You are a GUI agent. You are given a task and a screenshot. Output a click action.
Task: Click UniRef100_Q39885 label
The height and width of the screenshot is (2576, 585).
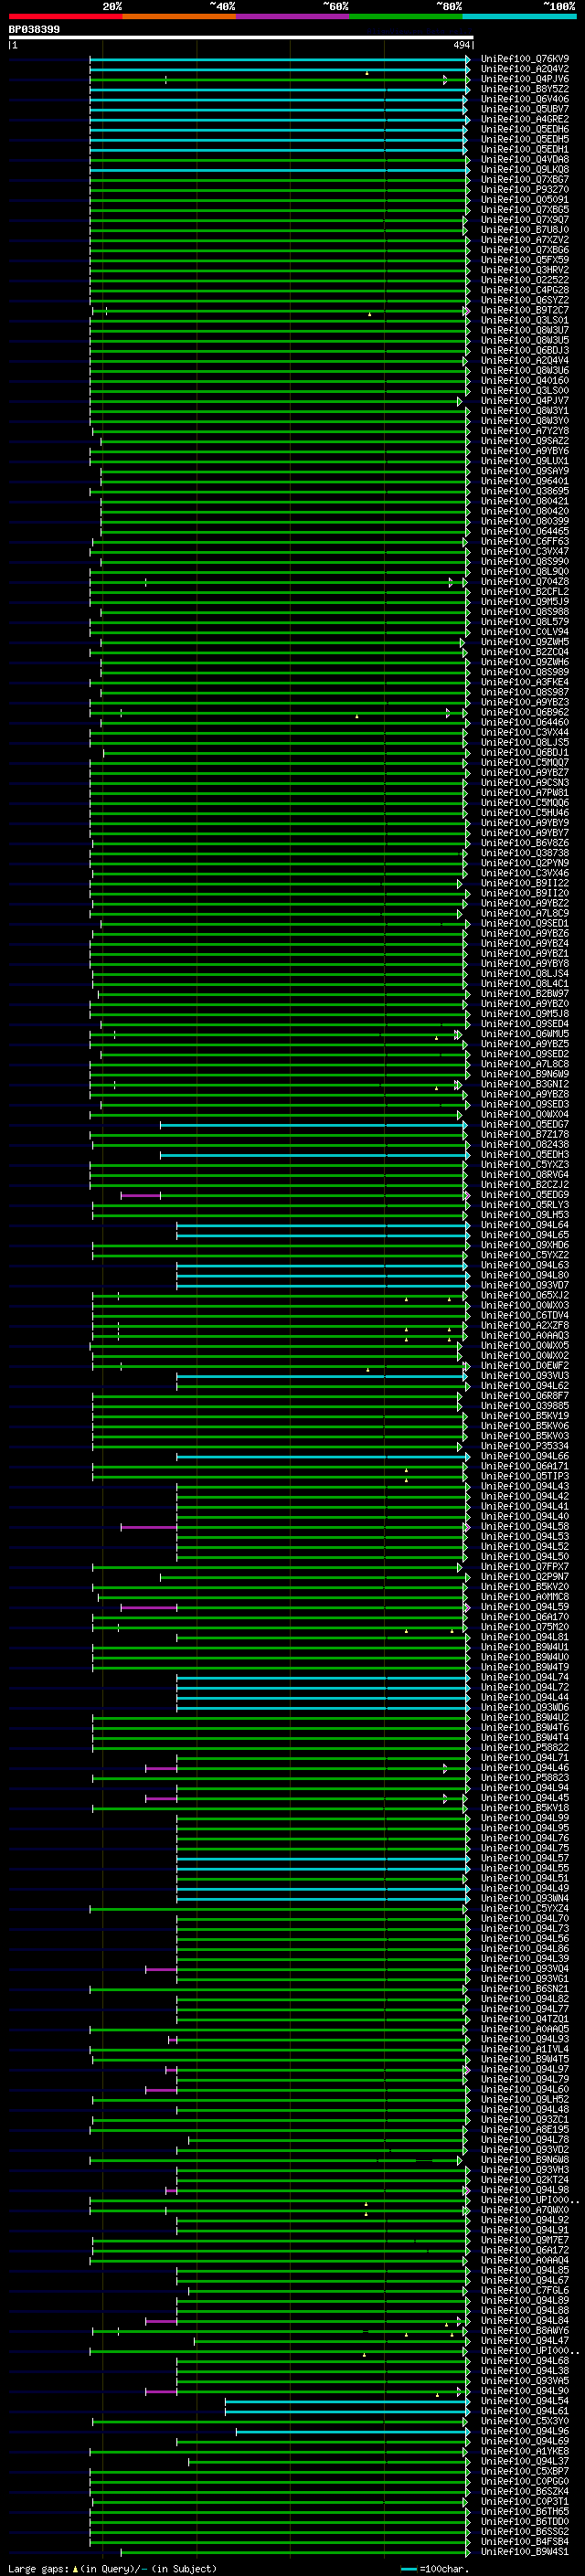point(525,1405)
